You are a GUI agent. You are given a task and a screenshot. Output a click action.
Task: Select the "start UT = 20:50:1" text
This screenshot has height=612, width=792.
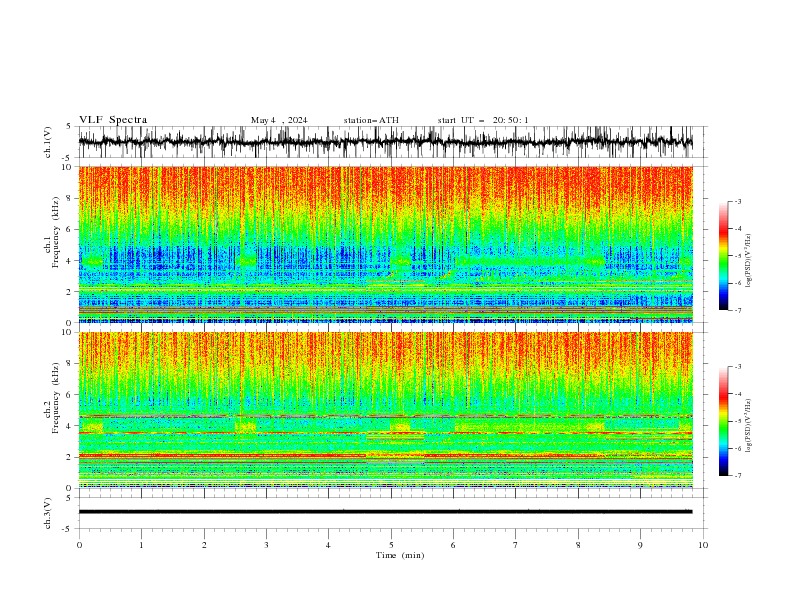(483, 120)
